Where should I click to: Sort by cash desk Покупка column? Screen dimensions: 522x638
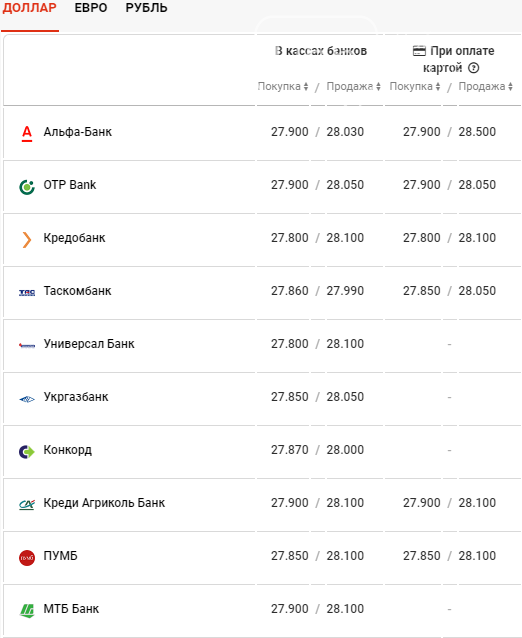pos(283,86)
